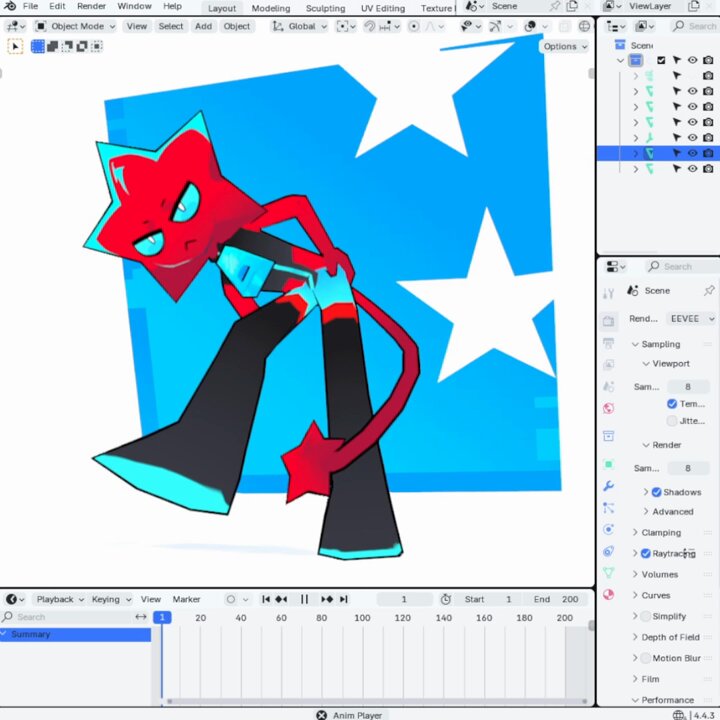Choose the Extend selection mode icon

(52, 46)
